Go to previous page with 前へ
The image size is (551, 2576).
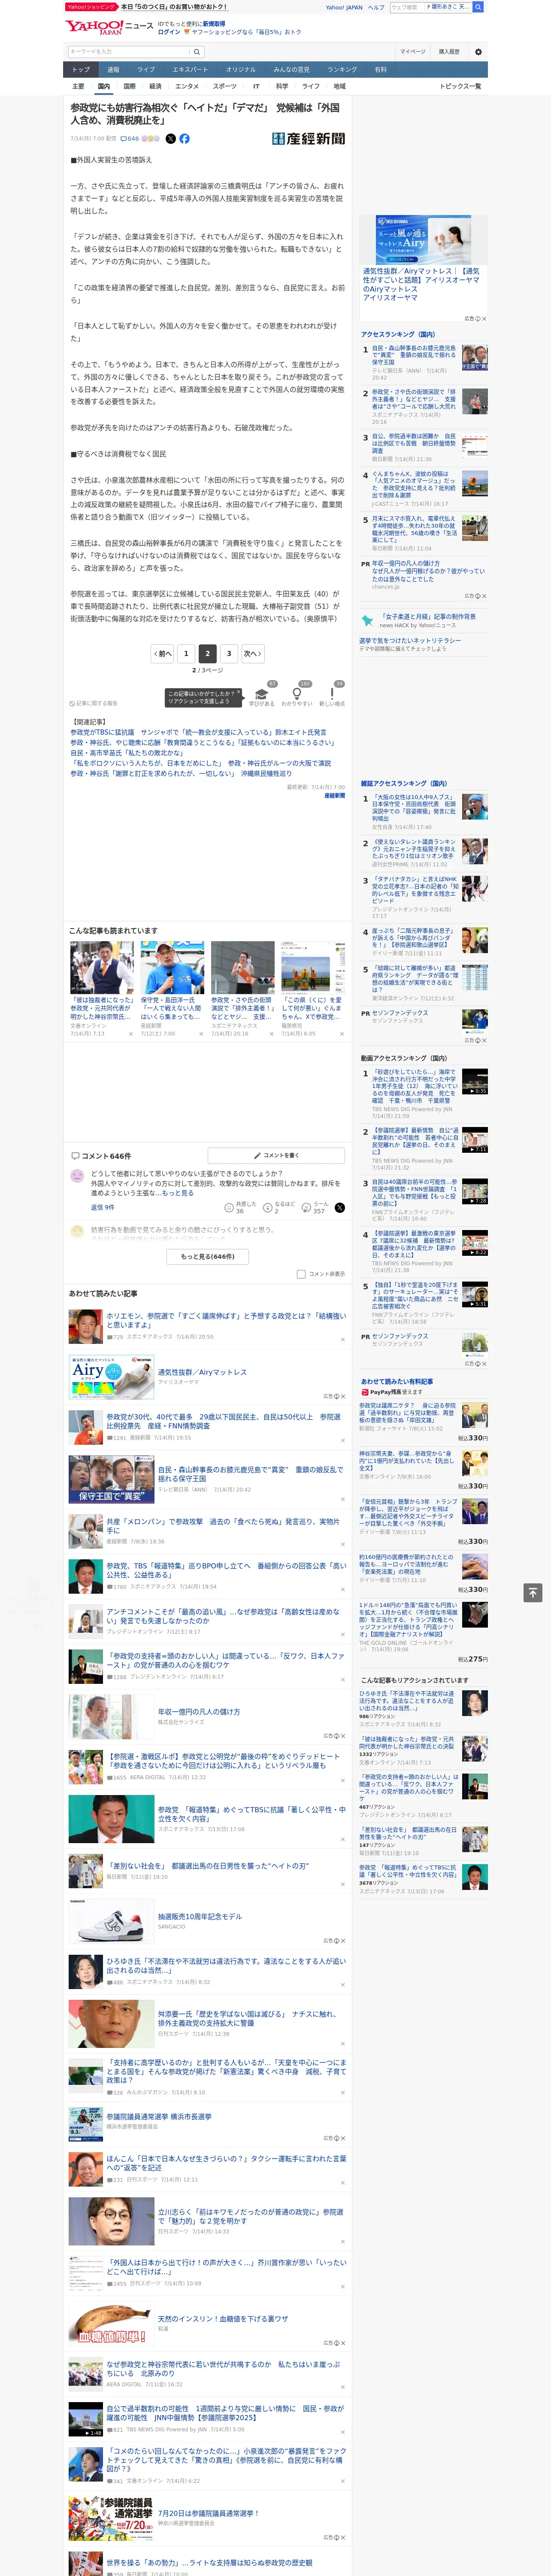click(163, 653)
